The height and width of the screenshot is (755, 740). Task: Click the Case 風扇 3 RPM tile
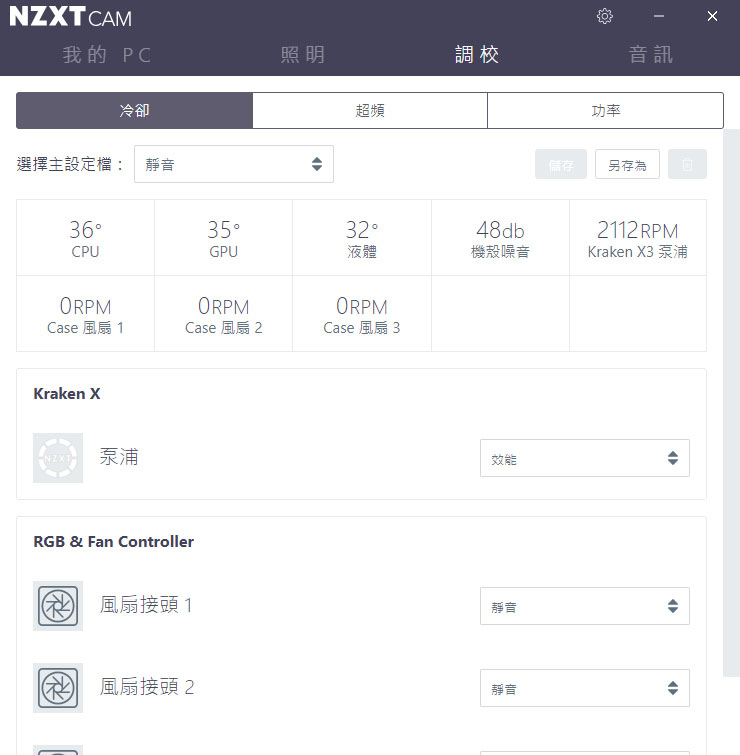point(362,314)
